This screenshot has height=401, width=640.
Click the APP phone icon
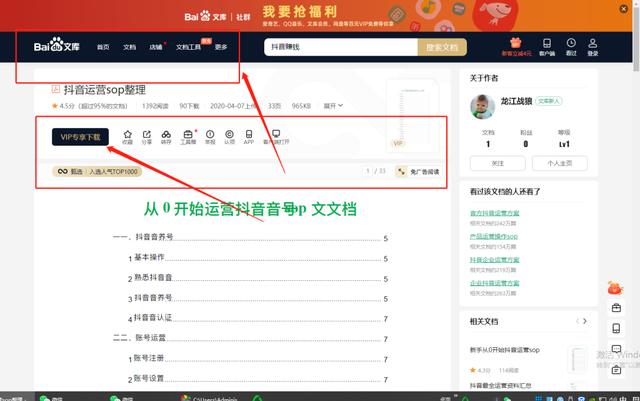pos(249,137)
